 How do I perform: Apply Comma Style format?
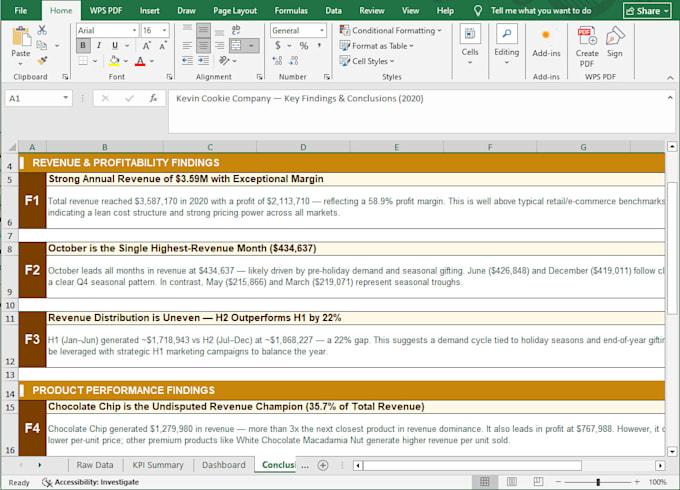pyautogui.click(x=320, y=45)
